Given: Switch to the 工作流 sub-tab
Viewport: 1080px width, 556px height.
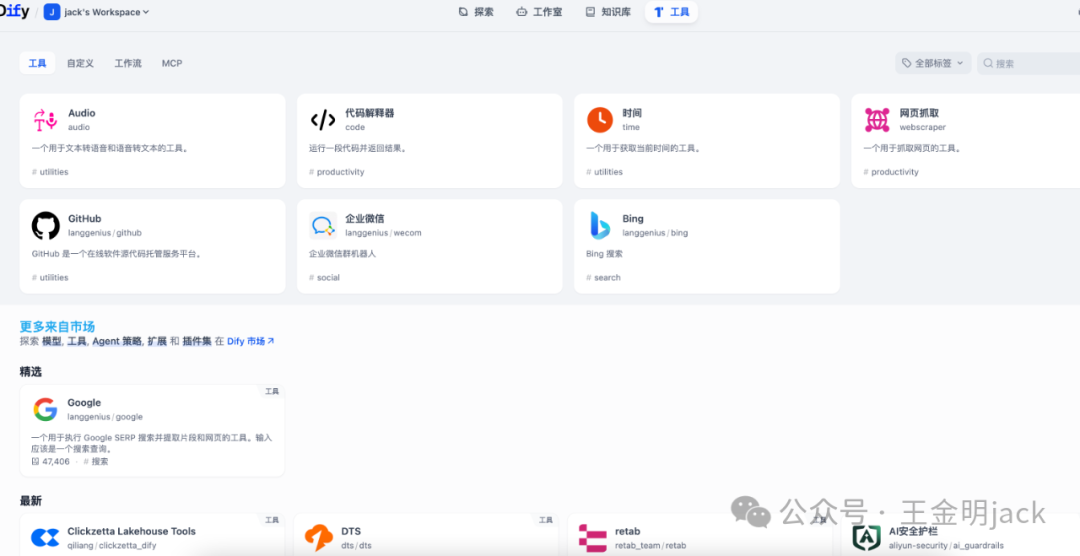Looking at the screenshot, I should [x=128, y=63].
